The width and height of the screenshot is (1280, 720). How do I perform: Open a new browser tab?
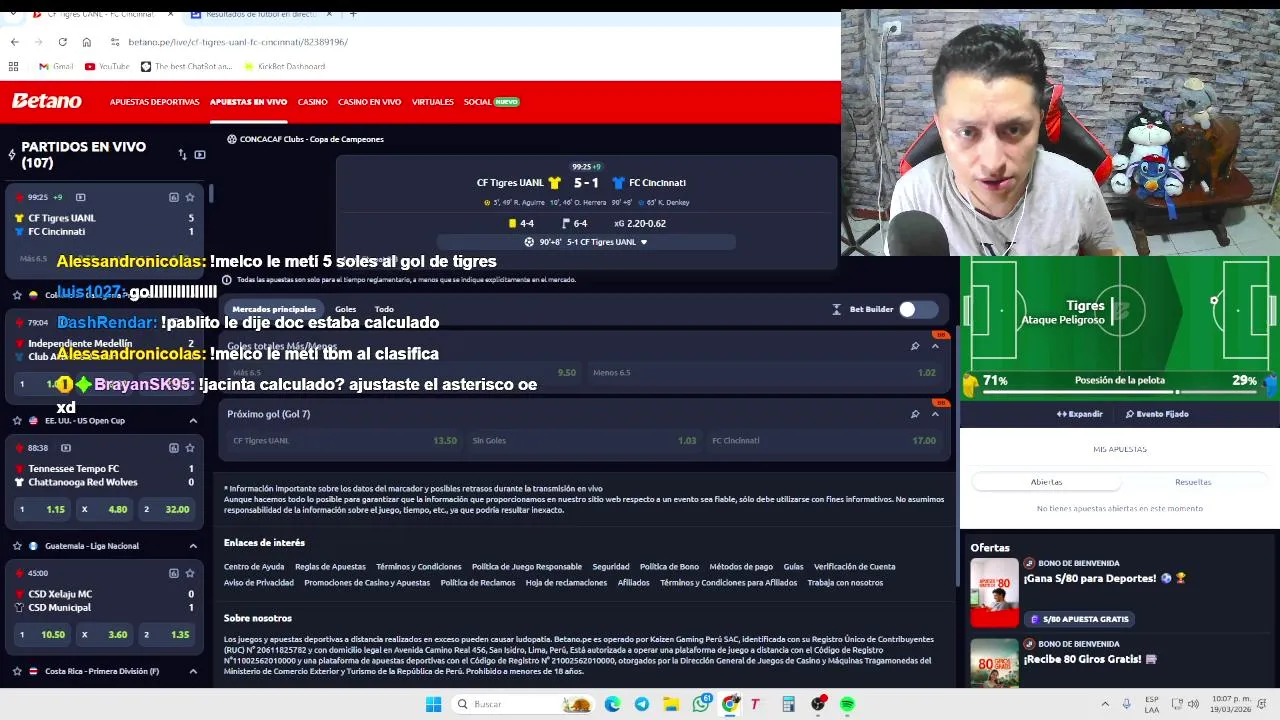coord(353,14)
